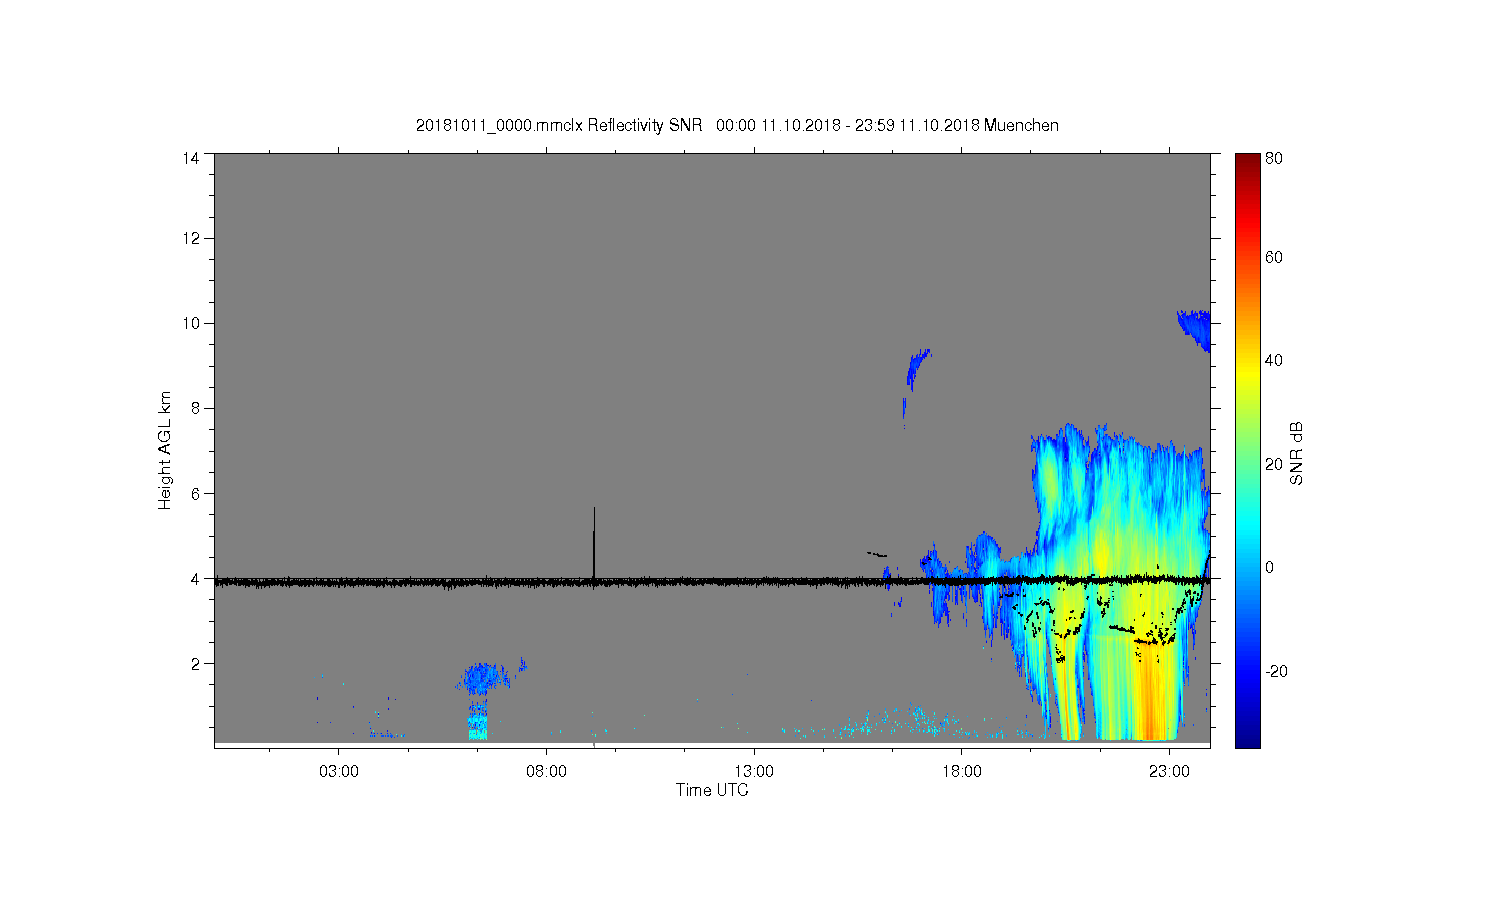The width and height of the screenshot is (1500, 900).
Task: Click the '6' height axis label
Action: pyautogui.click(x=195, y=493)
